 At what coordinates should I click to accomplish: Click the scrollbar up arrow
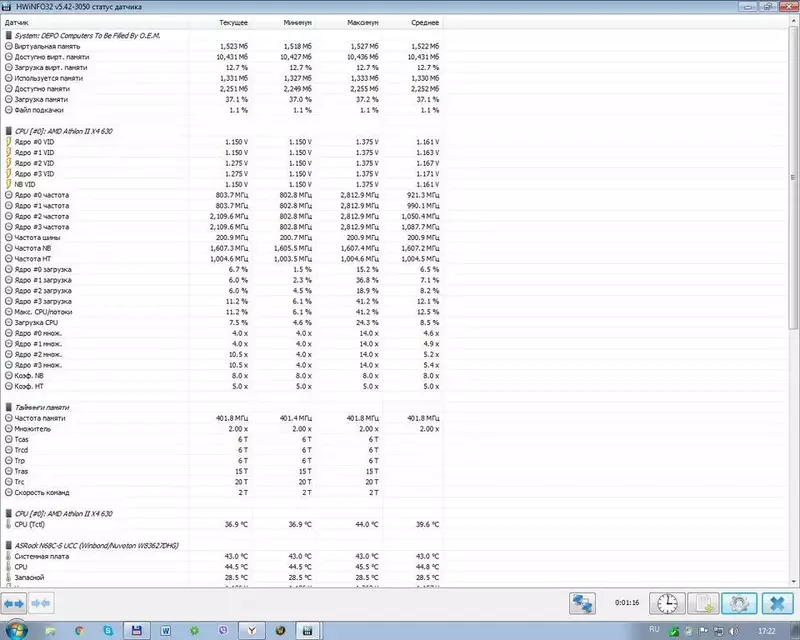[793, 20]
